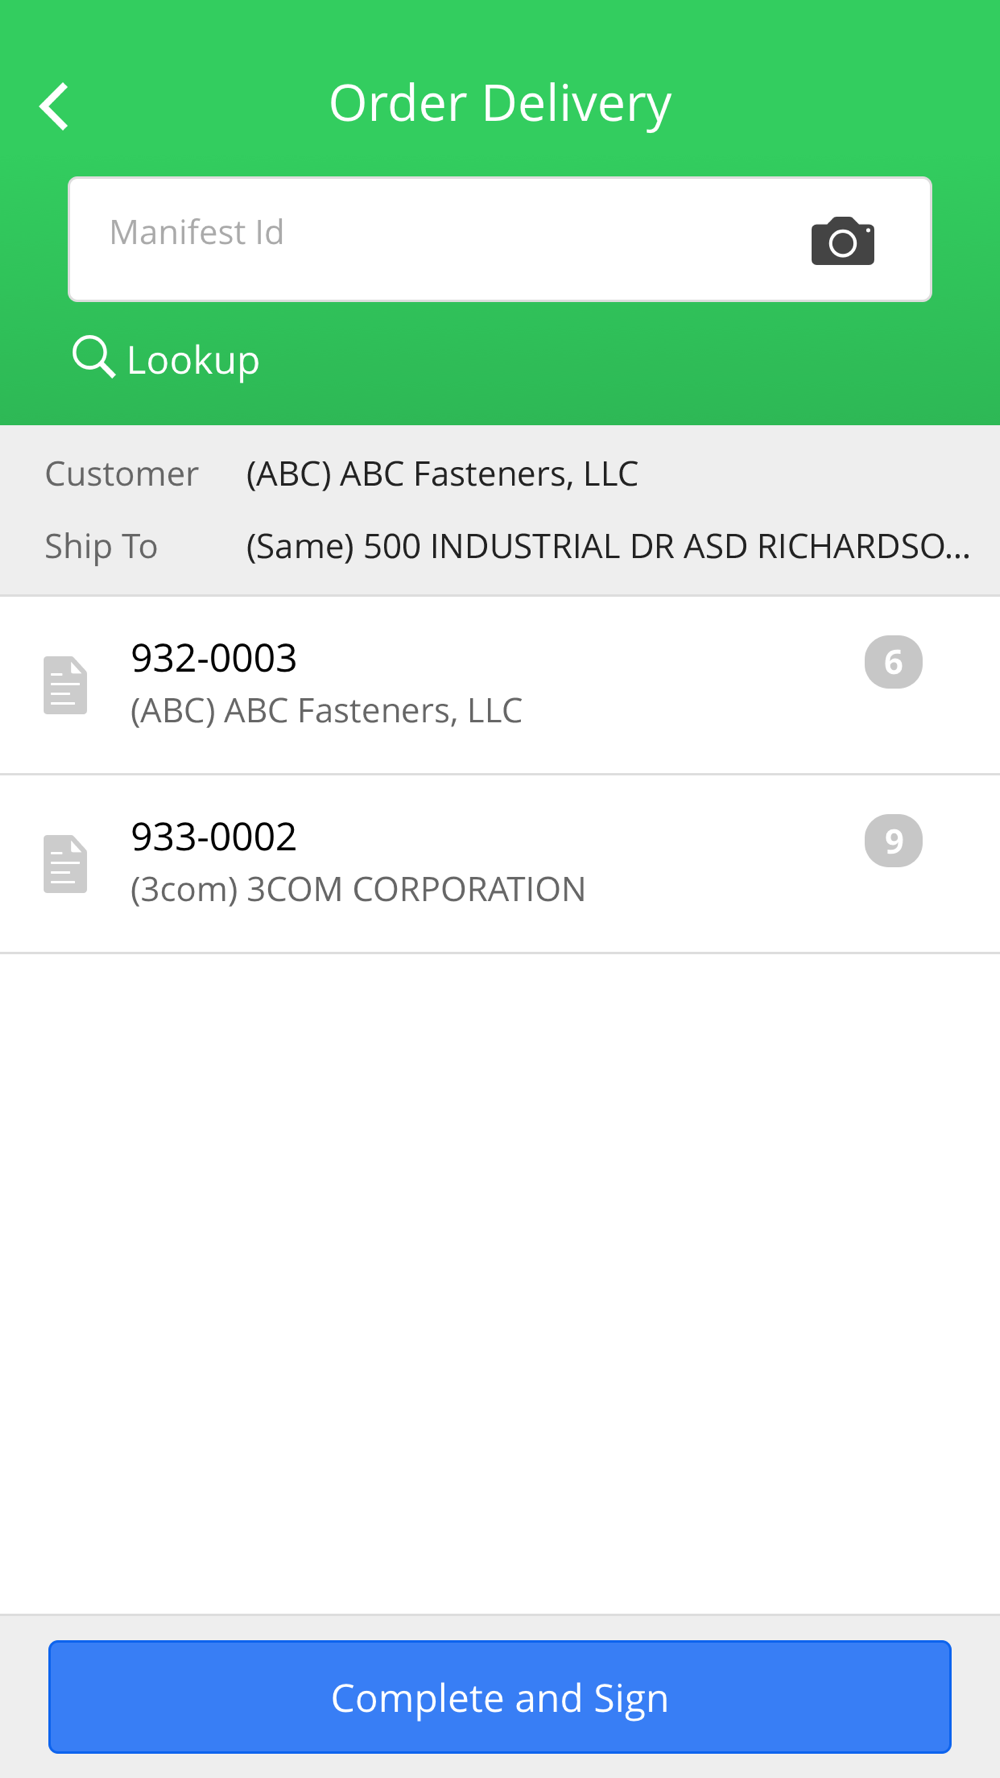Click the empty area below the order list

click(x=500, y=1280)
